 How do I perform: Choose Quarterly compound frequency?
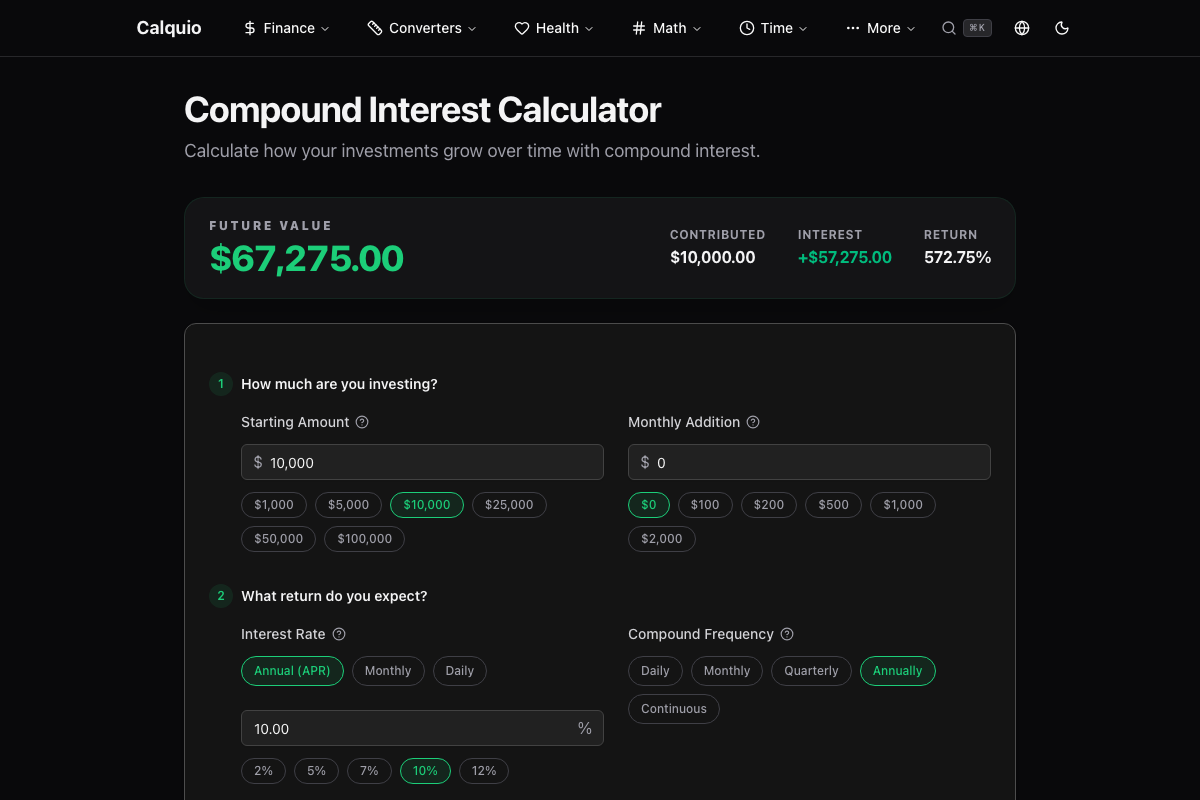tap(811, 671)
